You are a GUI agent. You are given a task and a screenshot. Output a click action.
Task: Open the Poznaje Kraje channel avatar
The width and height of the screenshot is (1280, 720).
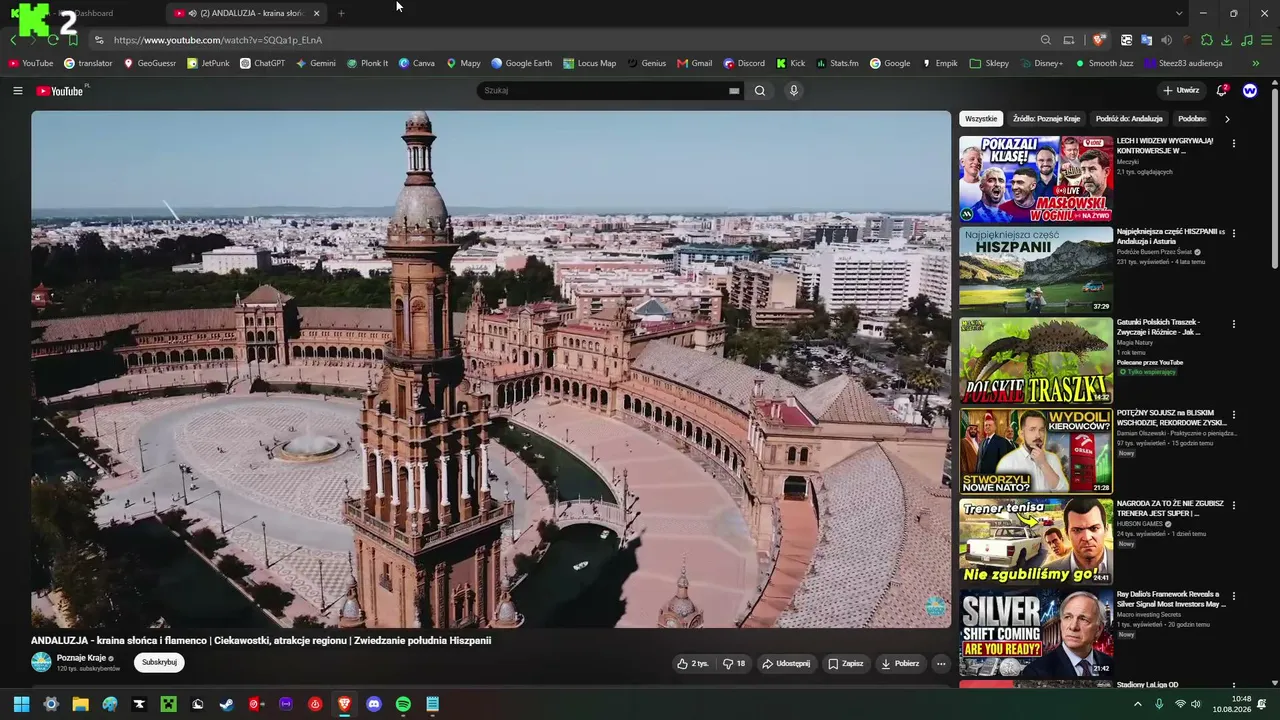[41, 662]
